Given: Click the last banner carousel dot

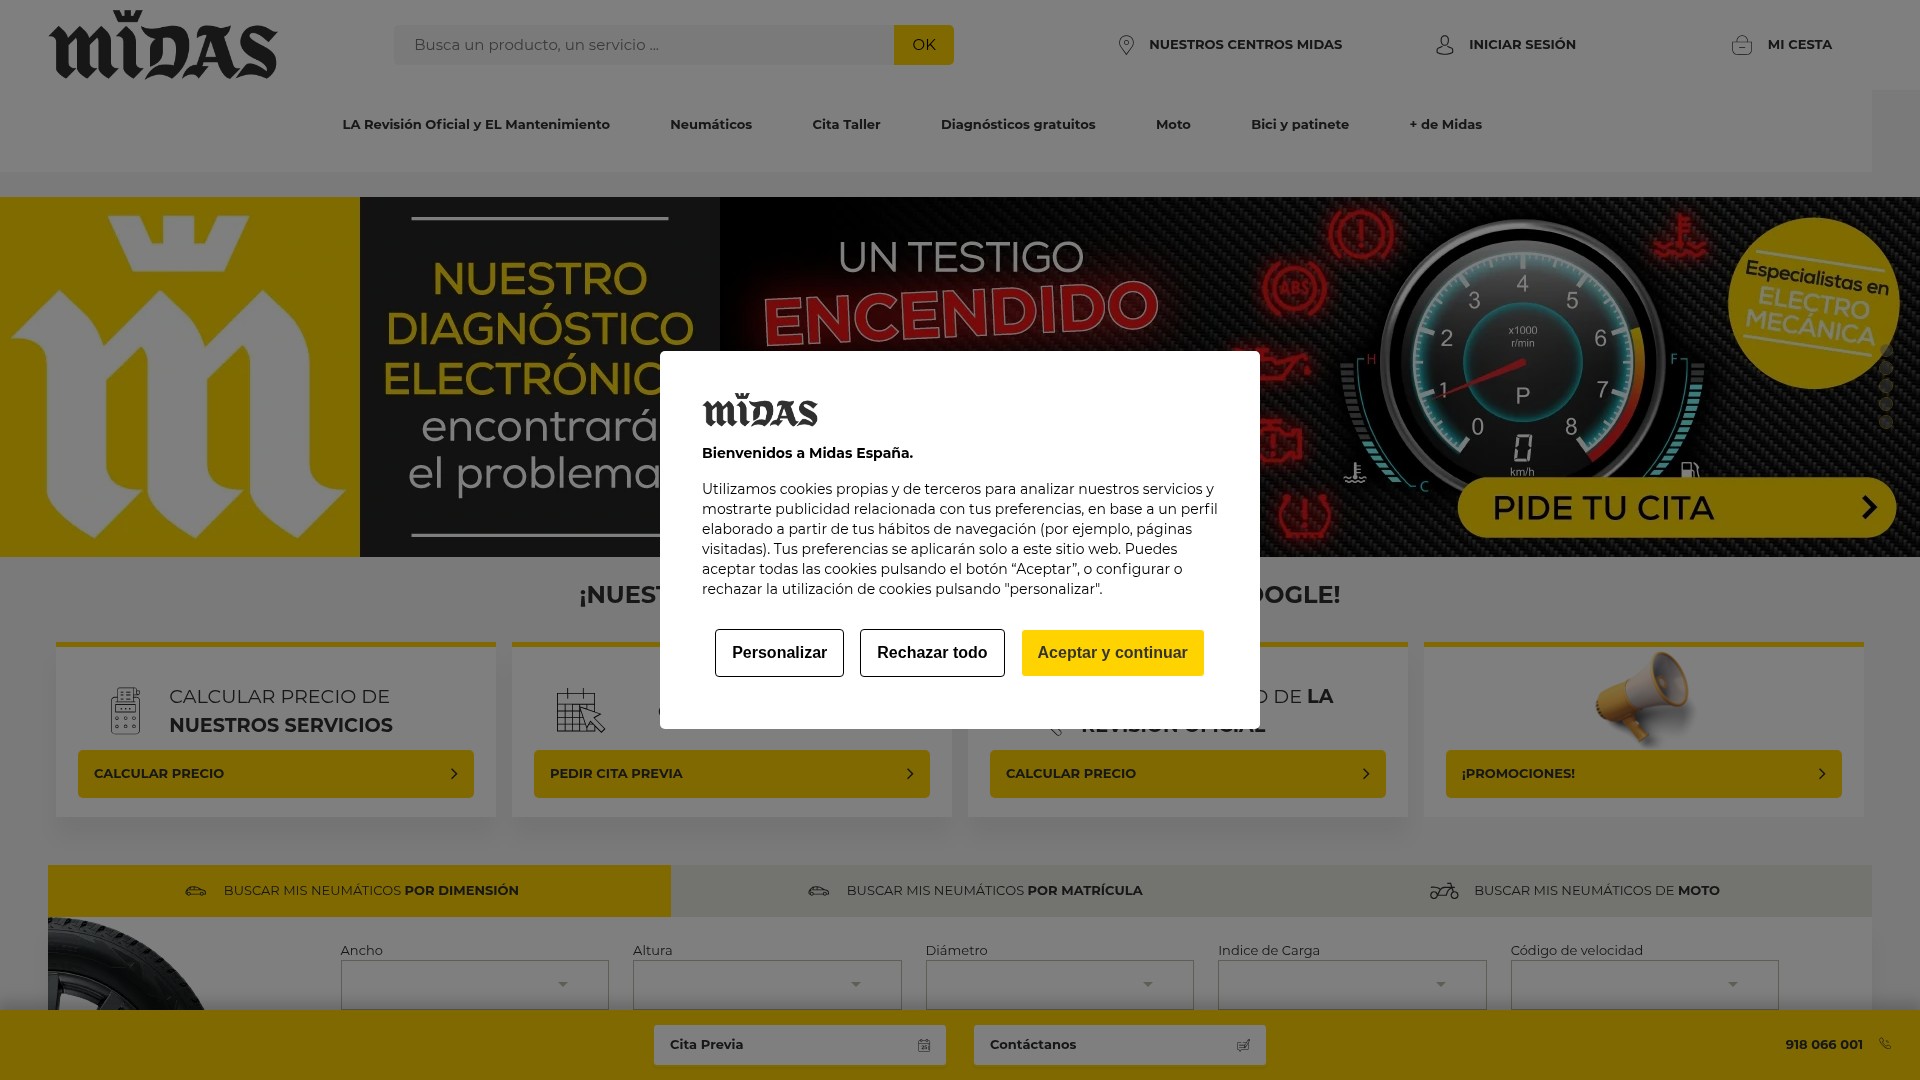Looking at the screenshot, I should pos(1886,423).
